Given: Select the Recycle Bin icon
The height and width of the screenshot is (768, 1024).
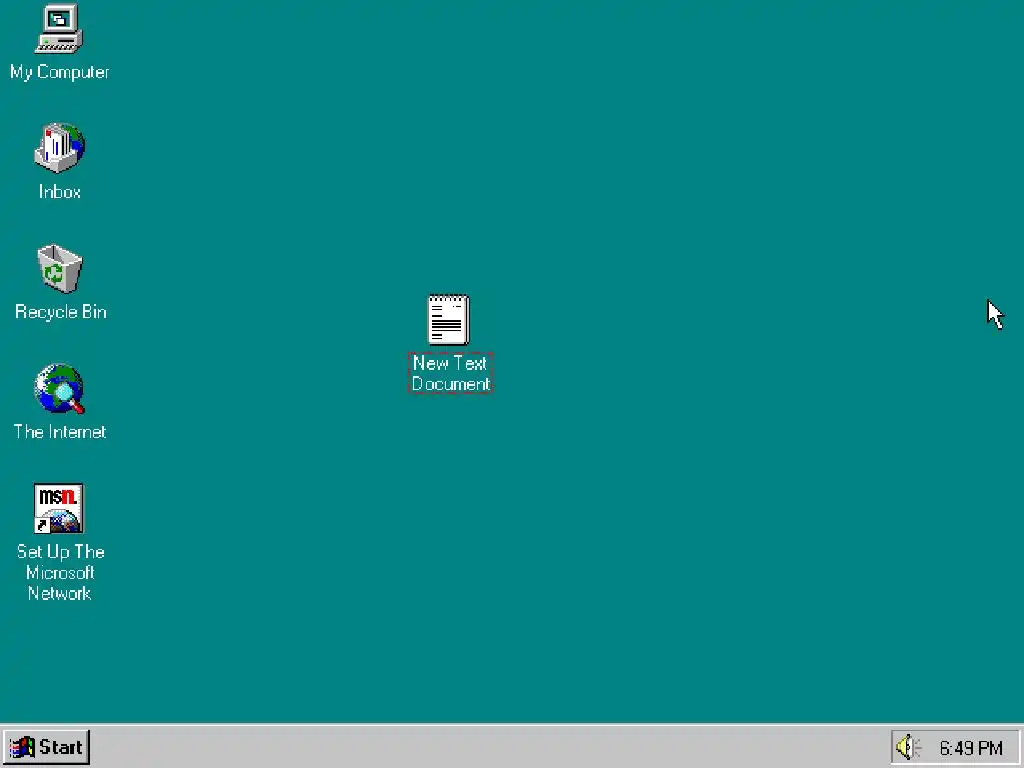Looking at the screenshot, I should 59,268.
